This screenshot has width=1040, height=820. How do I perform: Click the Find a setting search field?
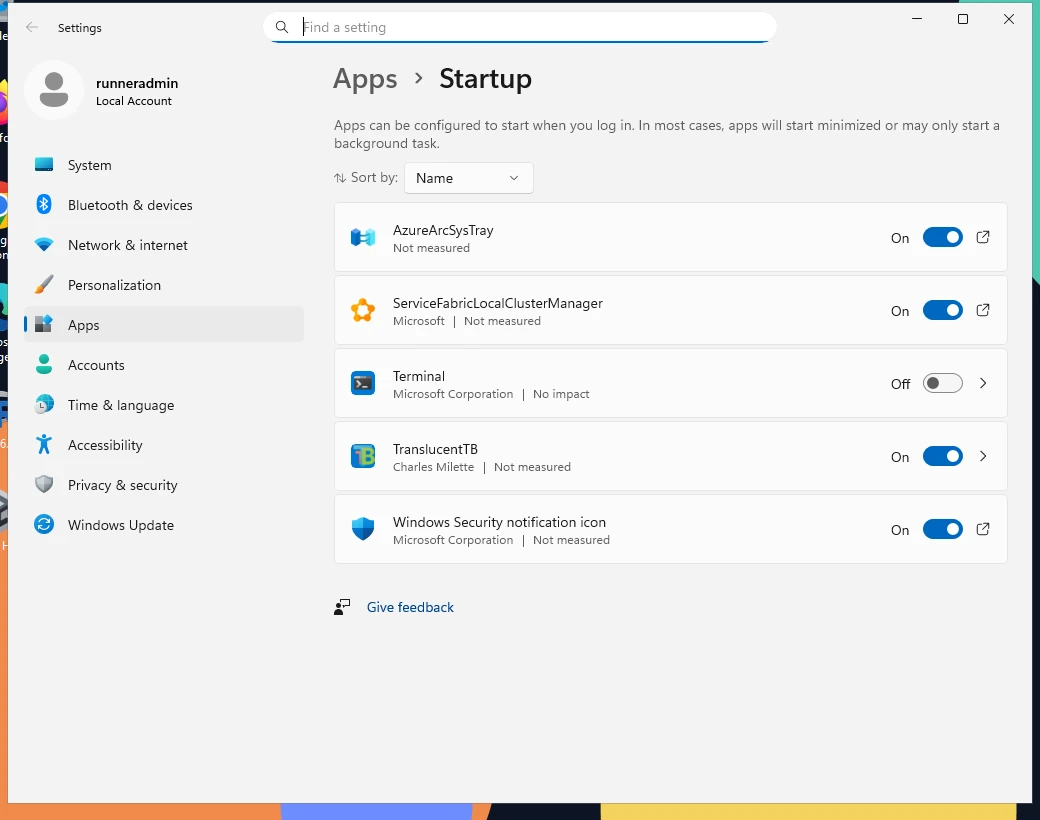click(519, 27)
